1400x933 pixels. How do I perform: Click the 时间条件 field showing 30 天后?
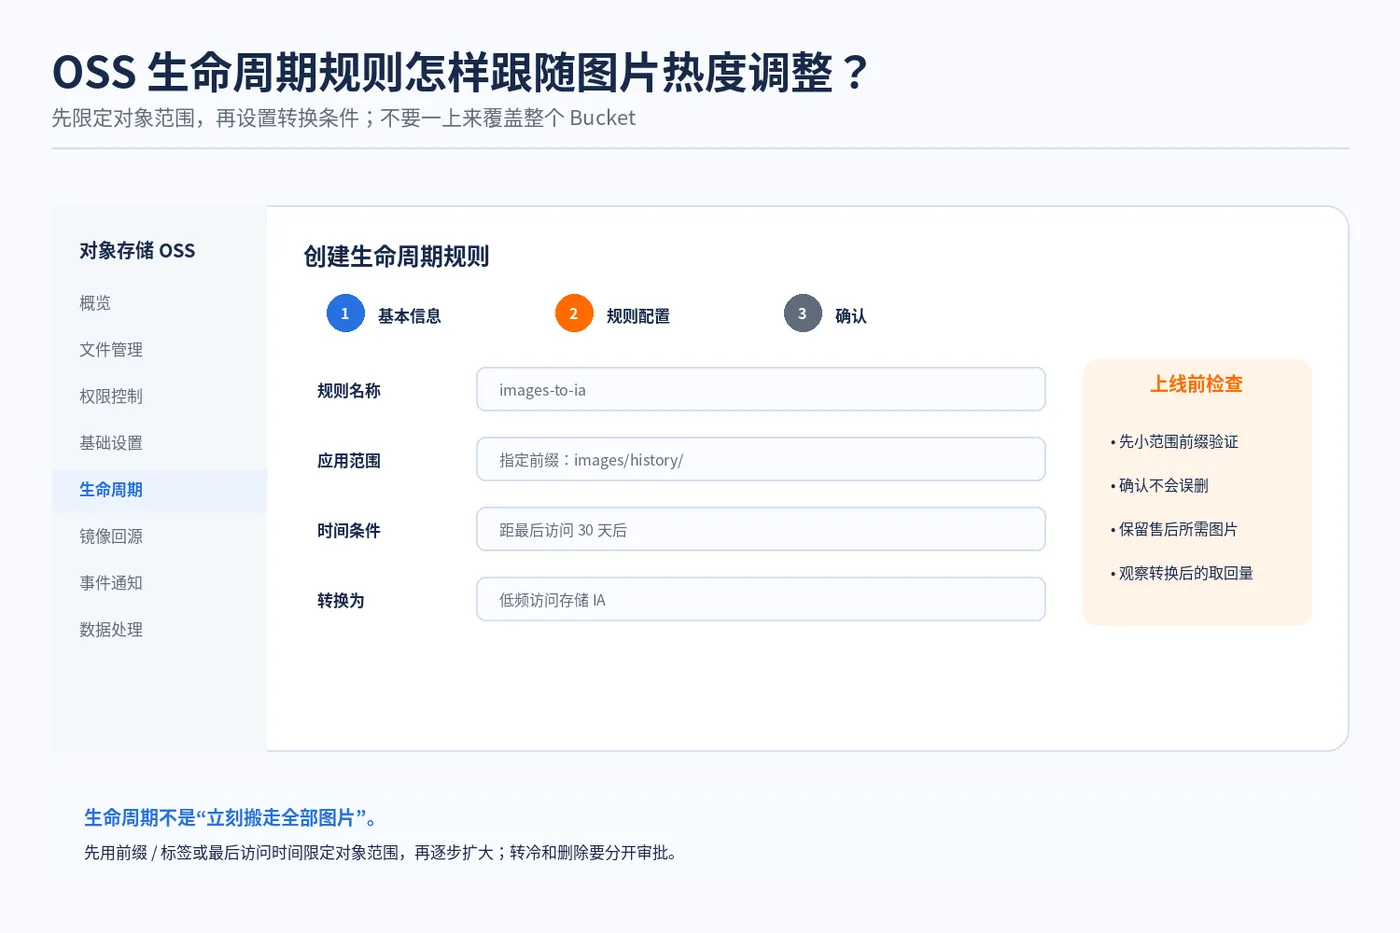point(761,529)
